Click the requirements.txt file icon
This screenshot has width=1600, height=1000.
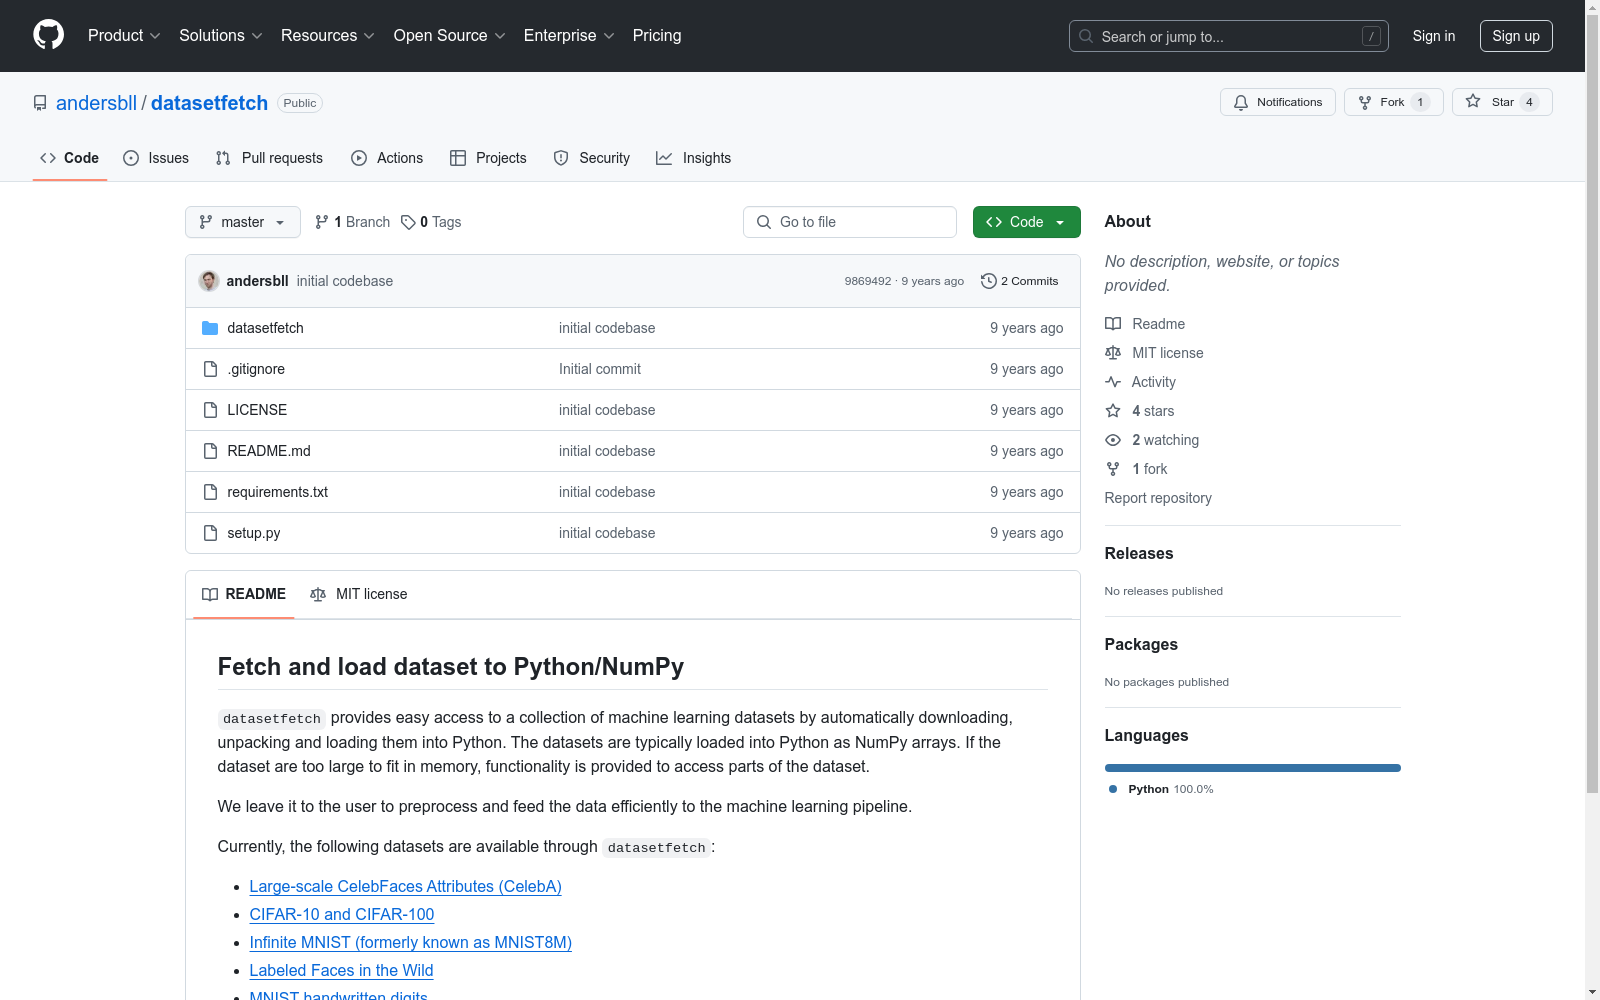210,492
